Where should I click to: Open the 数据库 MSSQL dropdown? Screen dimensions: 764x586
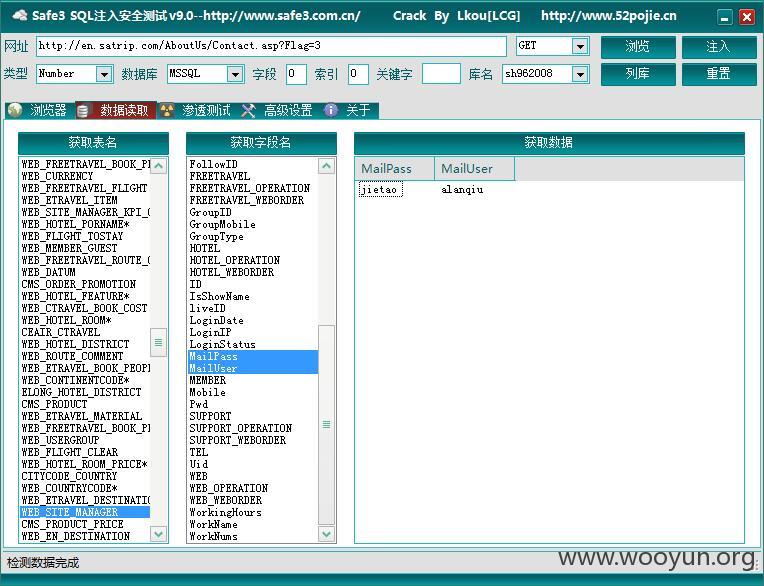[235, 75]
